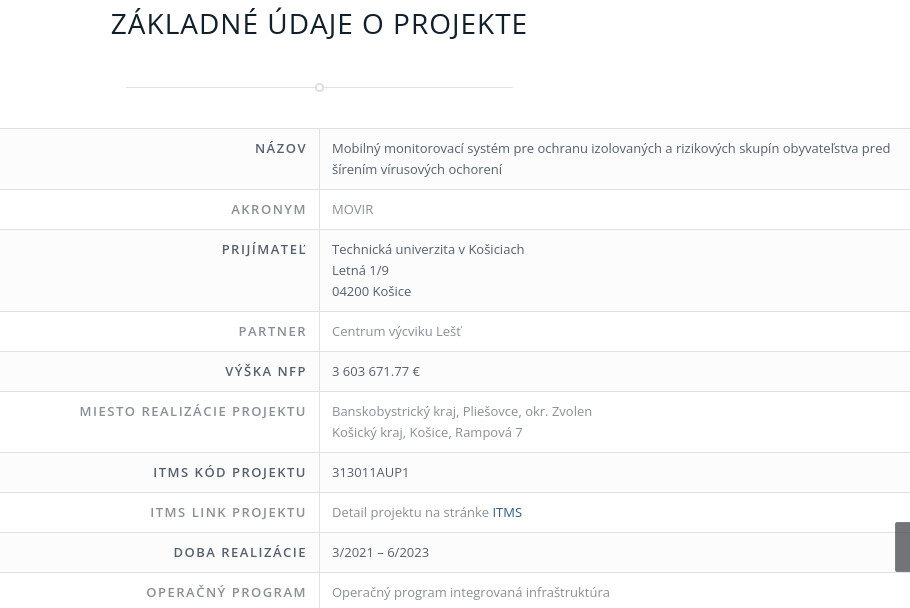The width and height of the screenshot is (910, 608).
Task: Click the PARTNER row label
Action: click(272, 331)
